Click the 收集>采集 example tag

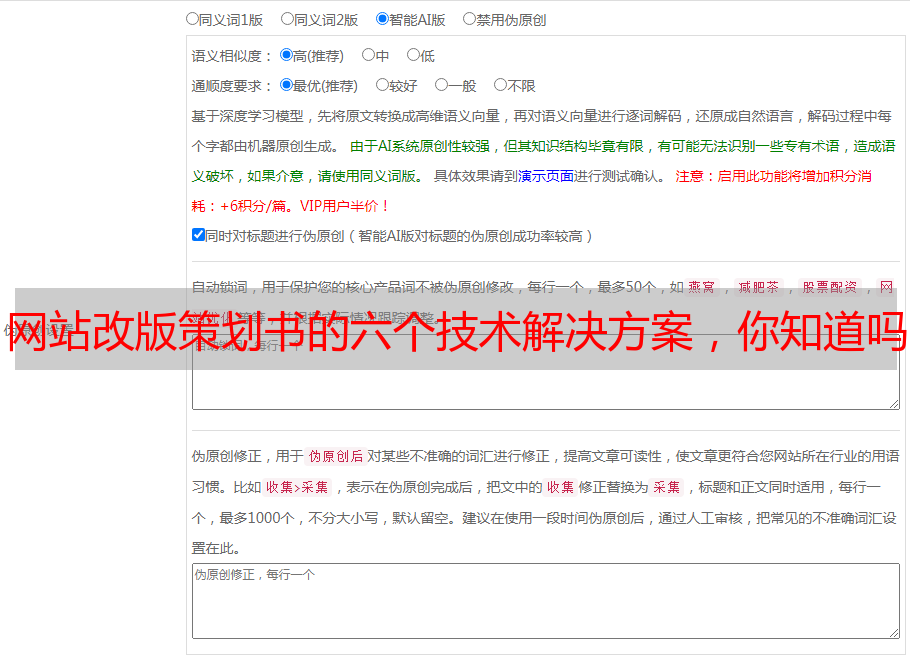297,487
